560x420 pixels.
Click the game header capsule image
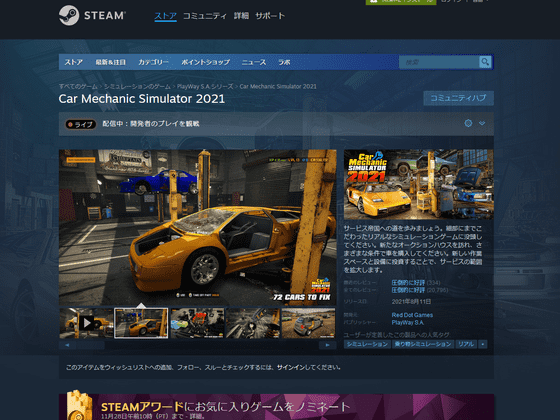419,185
